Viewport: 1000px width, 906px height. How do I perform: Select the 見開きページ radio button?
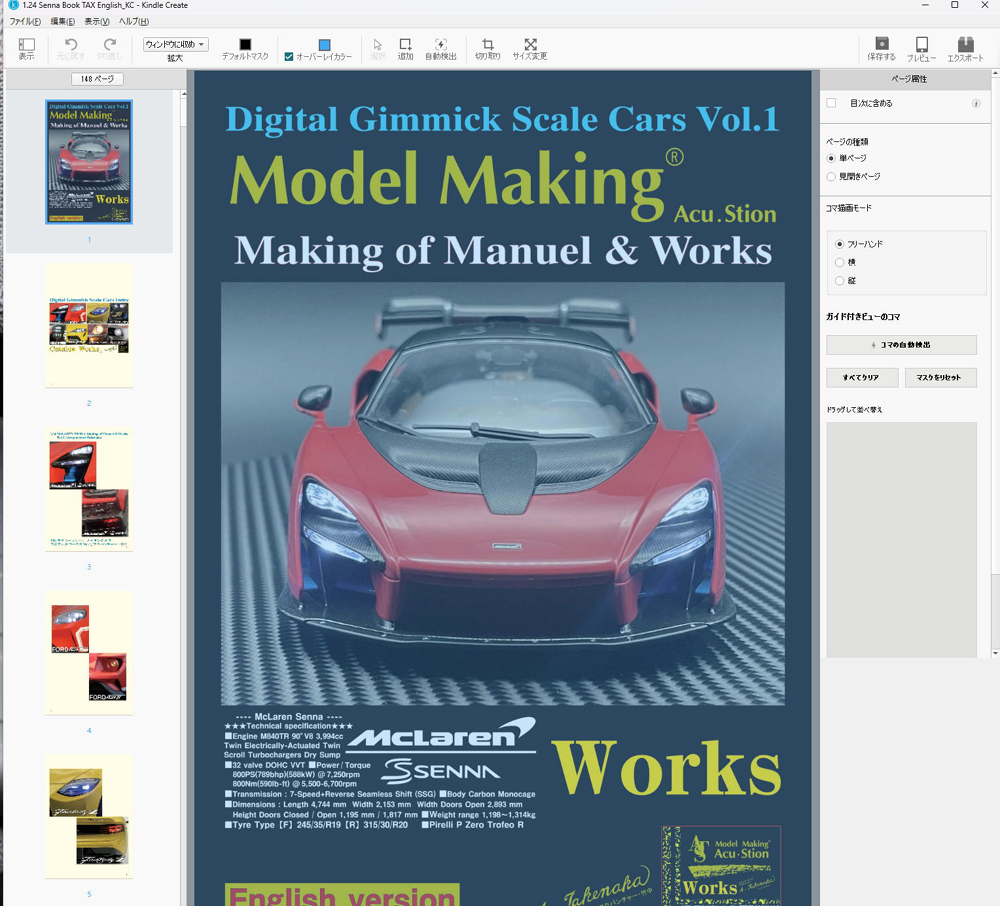pyautogui.click(x=831, y=177)
